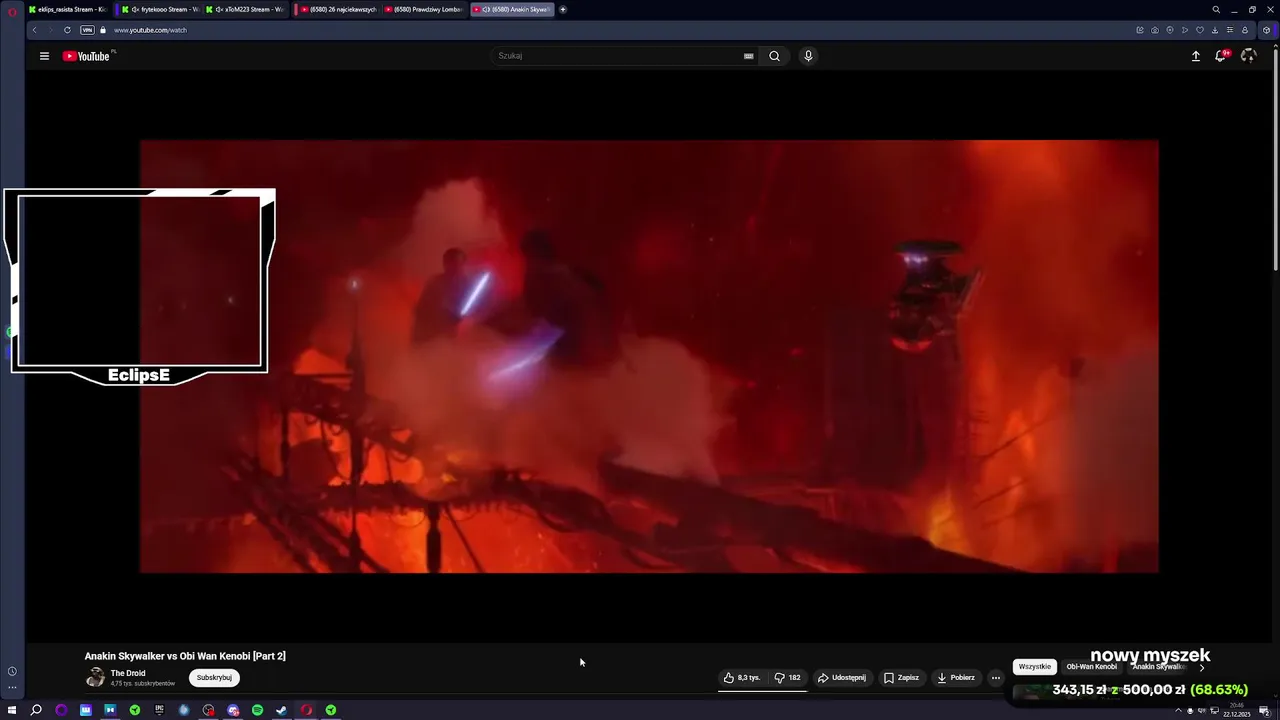Open browser tab search magnifier
Screen dimensions: 1280x720
[1216, 9]
